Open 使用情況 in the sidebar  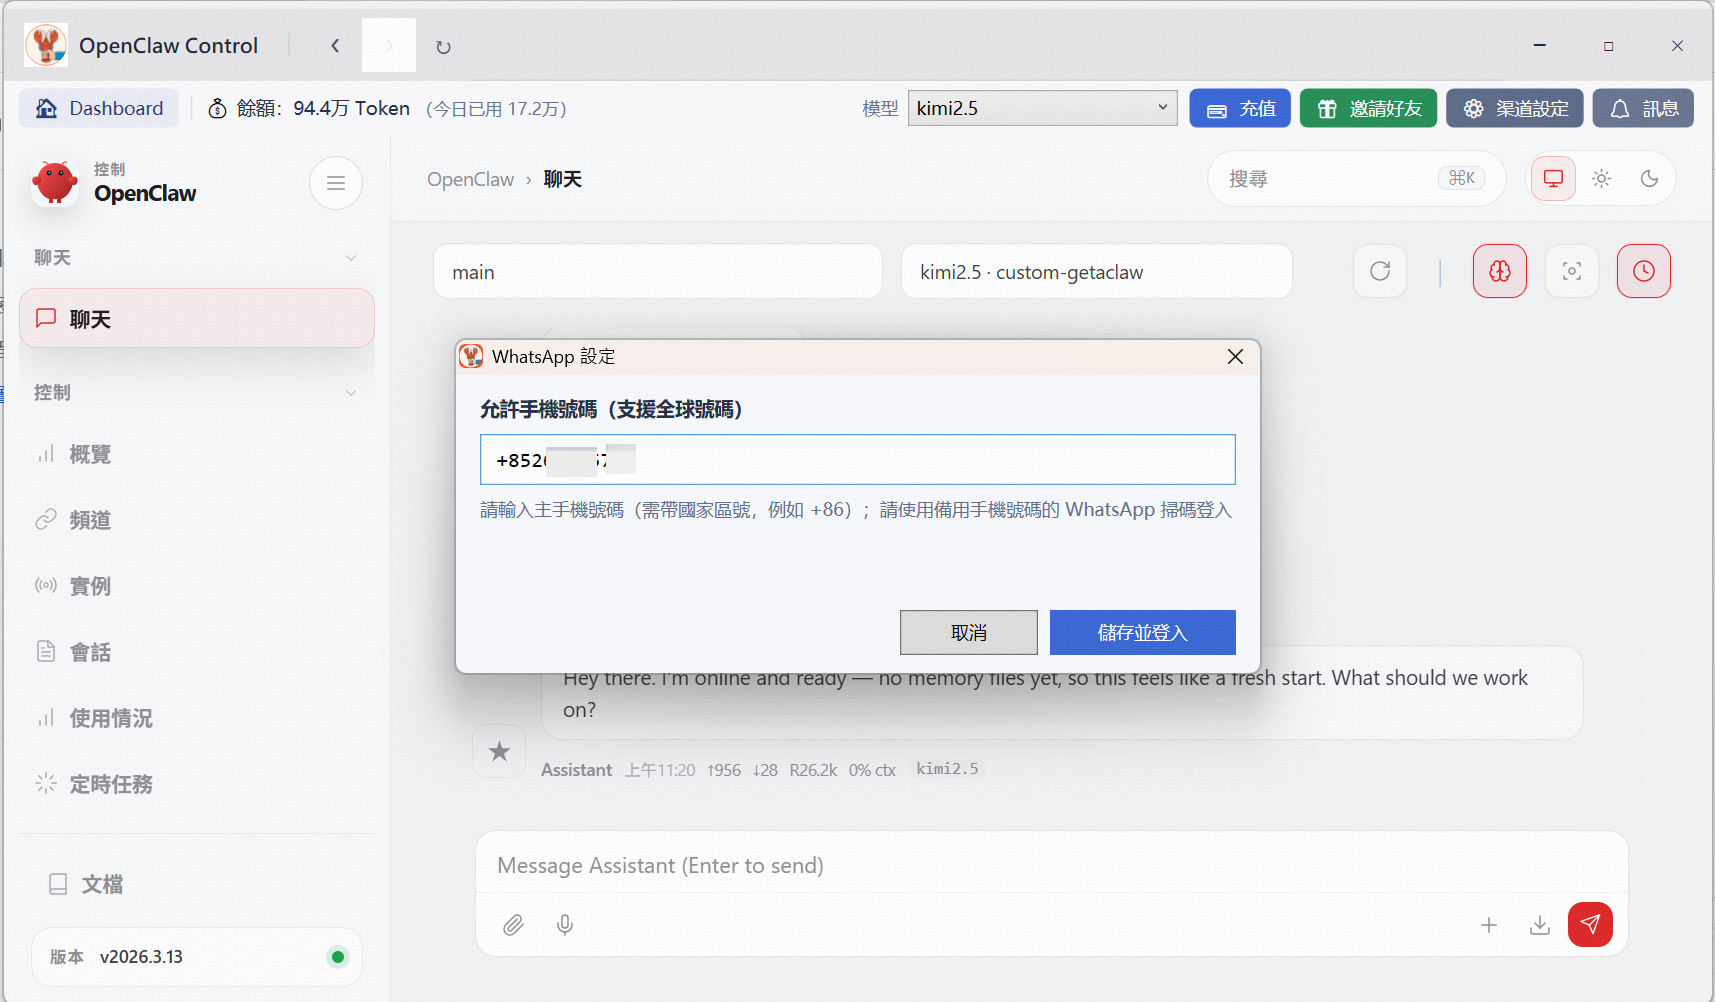point(110,718)
